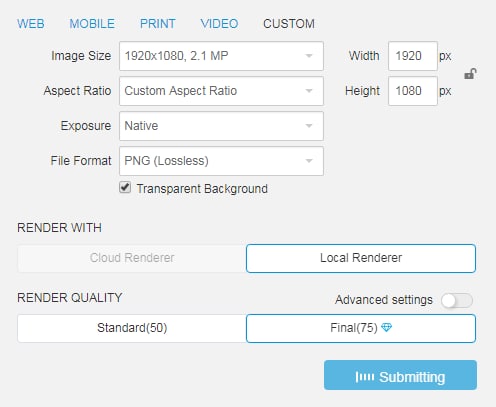Viewport: 496px width, 407px height.
Task: Click the File Format label
Action: click(x=81, y=161)
